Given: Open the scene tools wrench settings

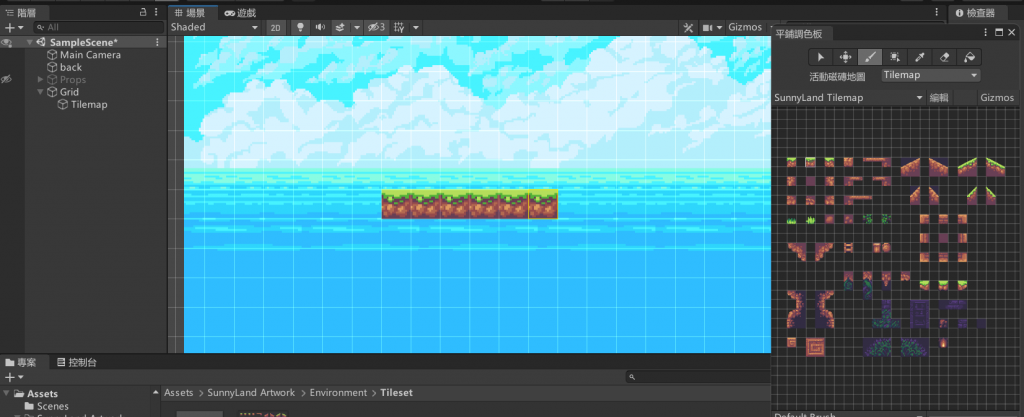Looking at the screenshot, I should click(688, 27).
